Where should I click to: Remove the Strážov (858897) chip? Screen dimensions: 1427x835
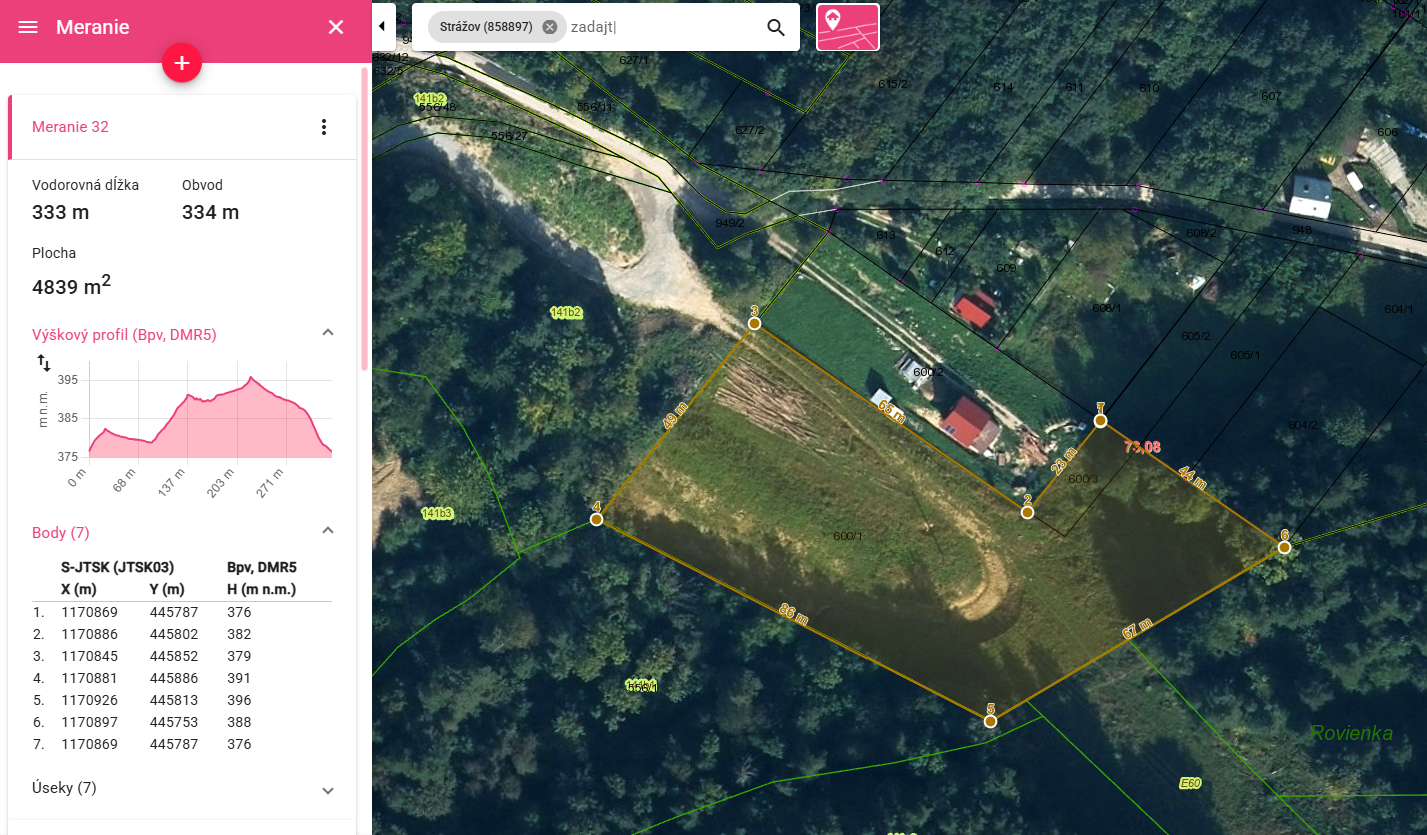[x=550, y=27]
